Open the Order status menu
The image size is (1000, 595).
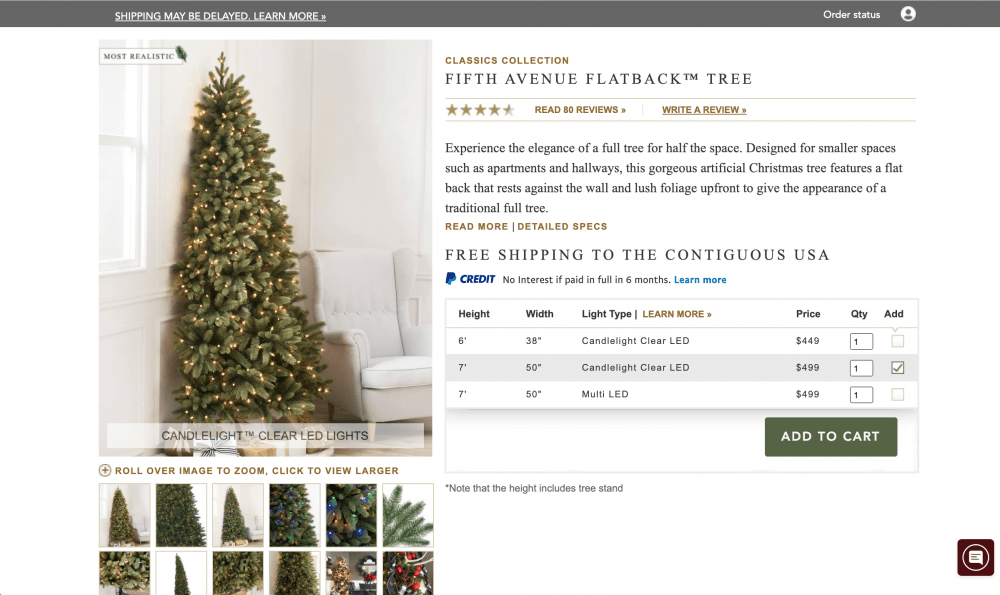point(852,14)
